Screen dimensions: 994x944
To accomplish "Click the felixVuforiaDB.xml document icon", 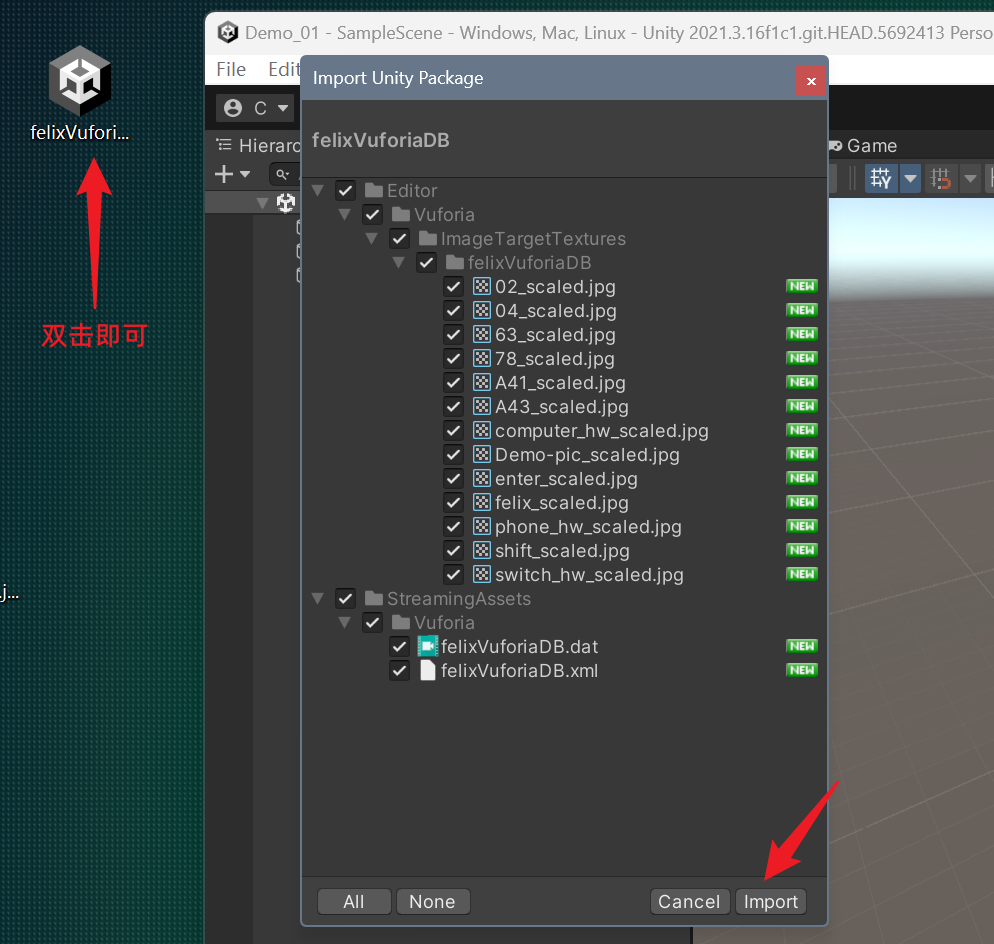I will click(428, 670).
